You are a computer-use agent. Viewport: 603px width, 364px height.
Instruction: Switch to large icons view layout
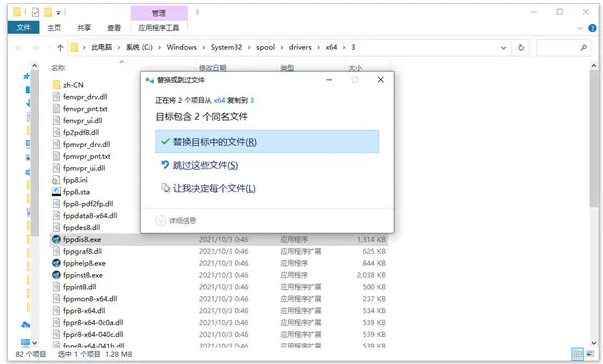(590, 354)
